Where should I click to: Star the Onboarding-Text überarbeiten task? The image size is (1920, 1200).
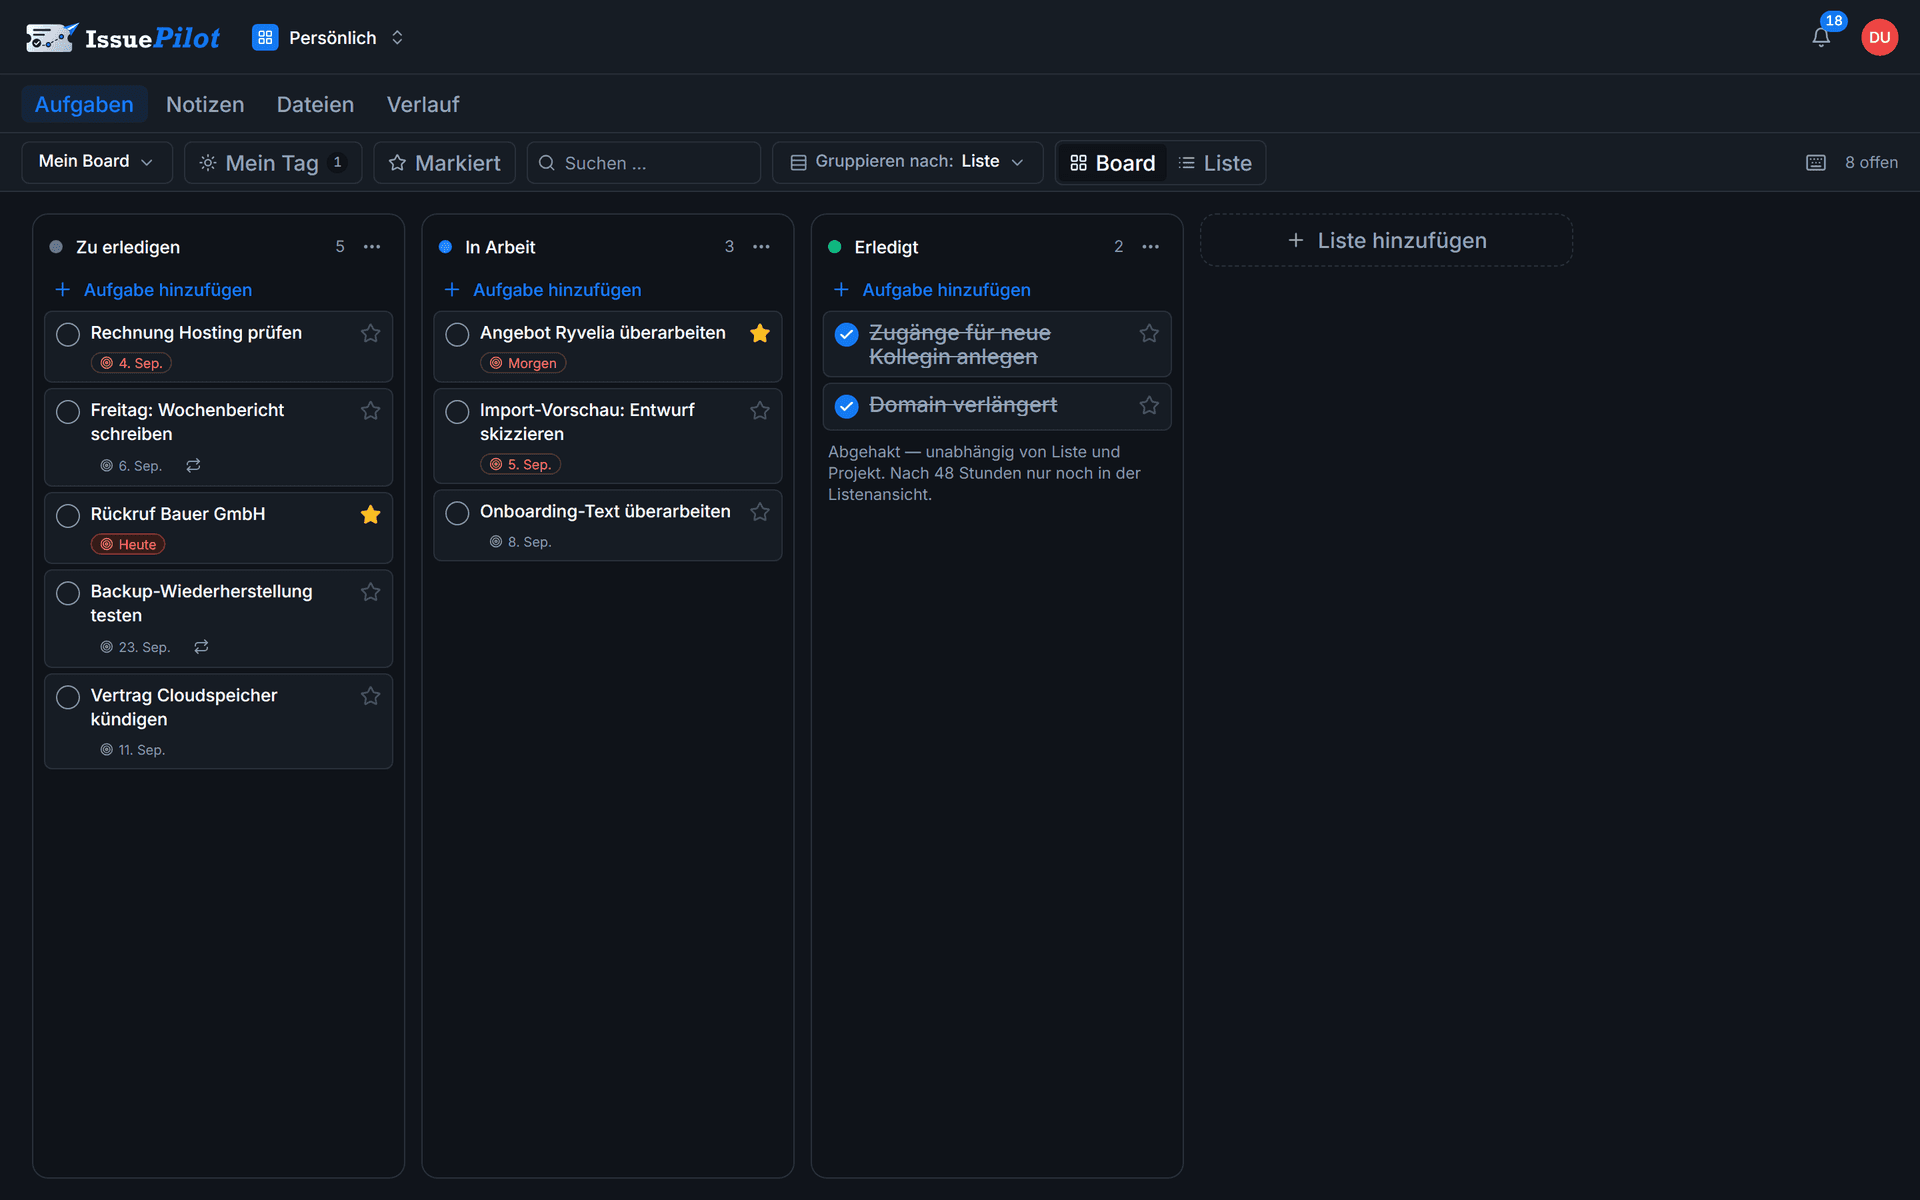[x=760, y=512]
